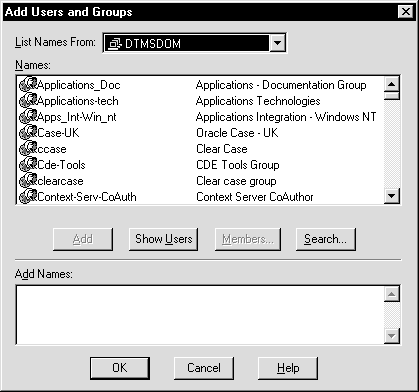Select the Cde-Tools group name
419x392 pixels.
tap(61, 165)
